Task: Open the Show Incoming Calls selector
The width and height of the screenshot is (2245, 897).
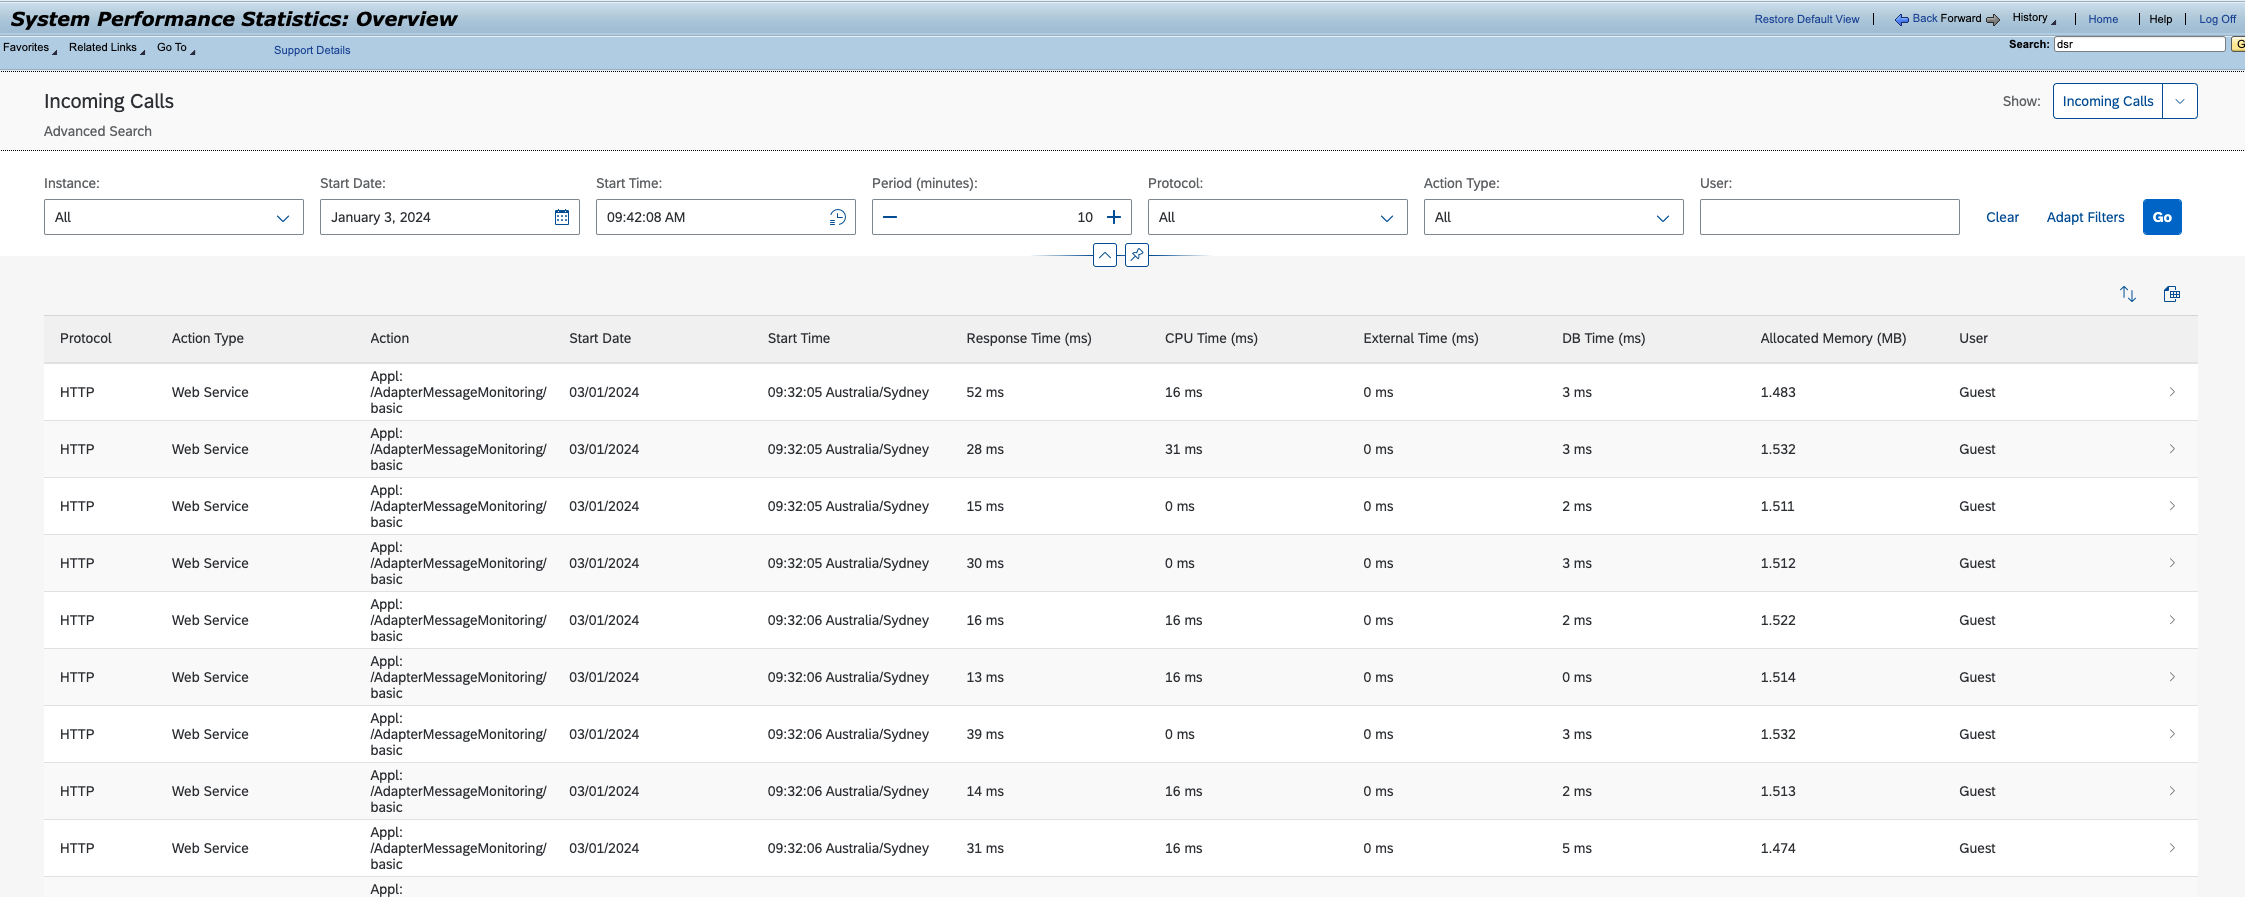Action: point(2180,101)
